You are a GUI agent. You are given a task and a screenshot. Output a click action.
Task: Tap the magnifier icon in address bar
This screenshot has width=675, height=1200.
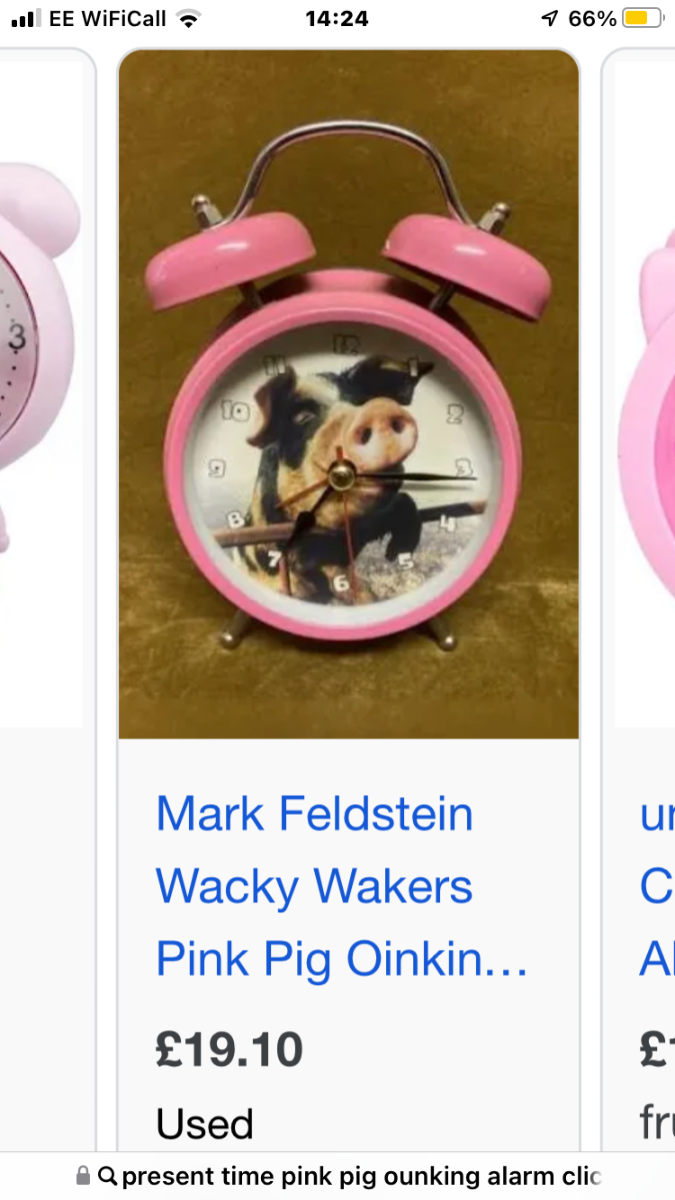[x=107, y=1176]
